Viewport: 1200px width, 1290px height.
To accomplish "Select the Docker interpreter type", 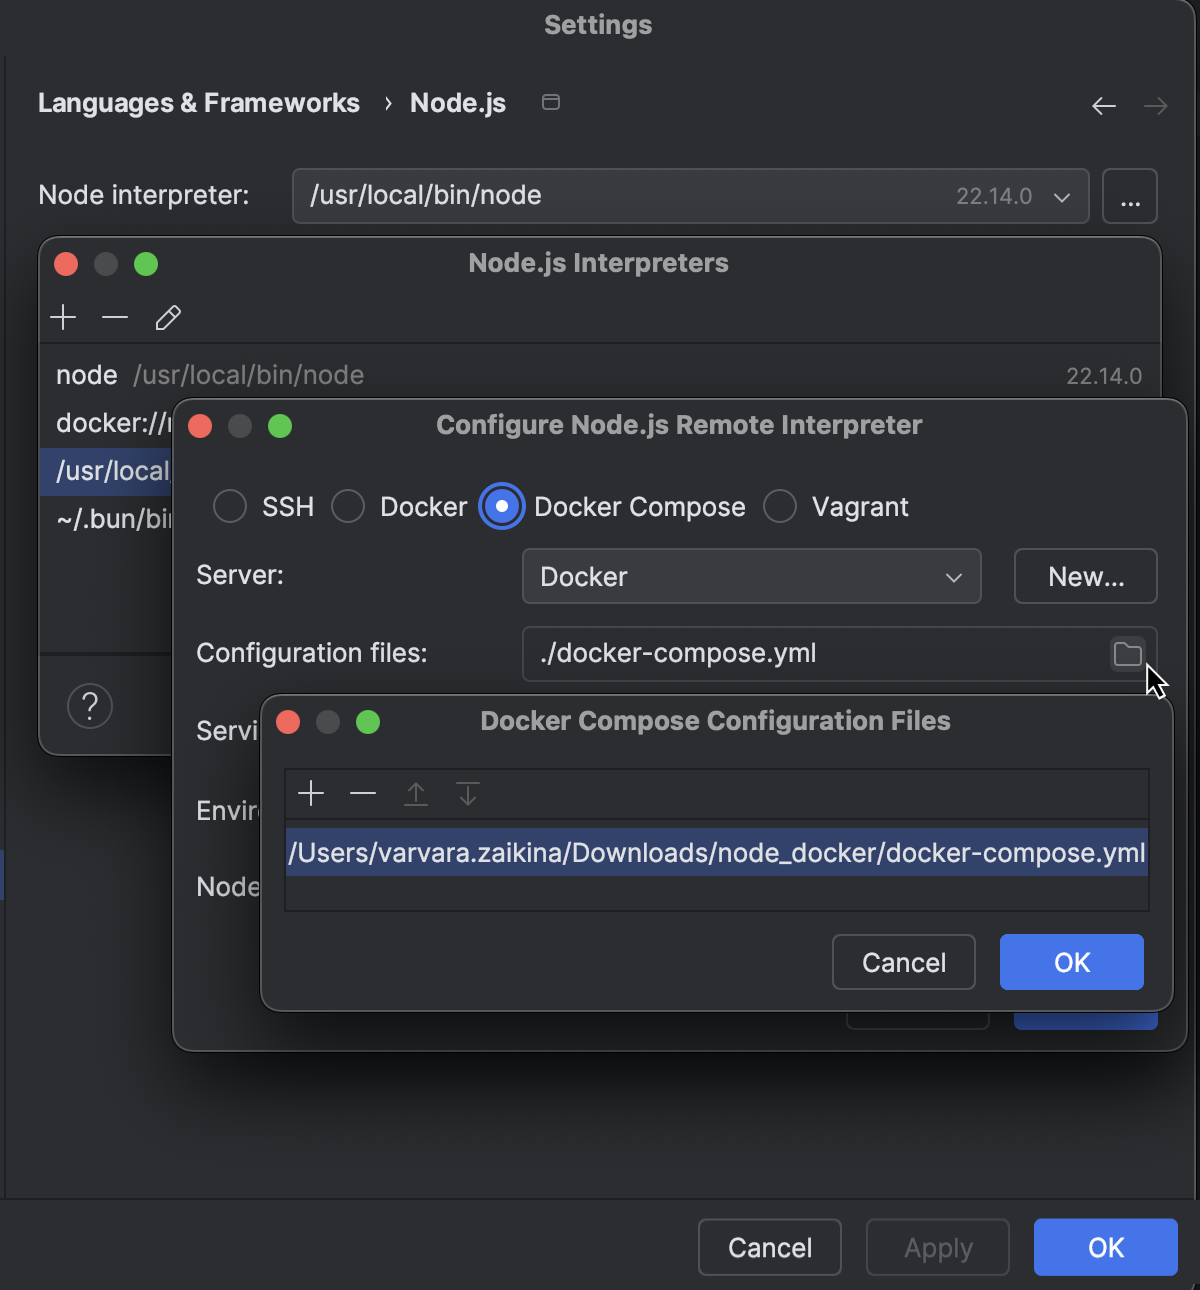I will 348,506.
